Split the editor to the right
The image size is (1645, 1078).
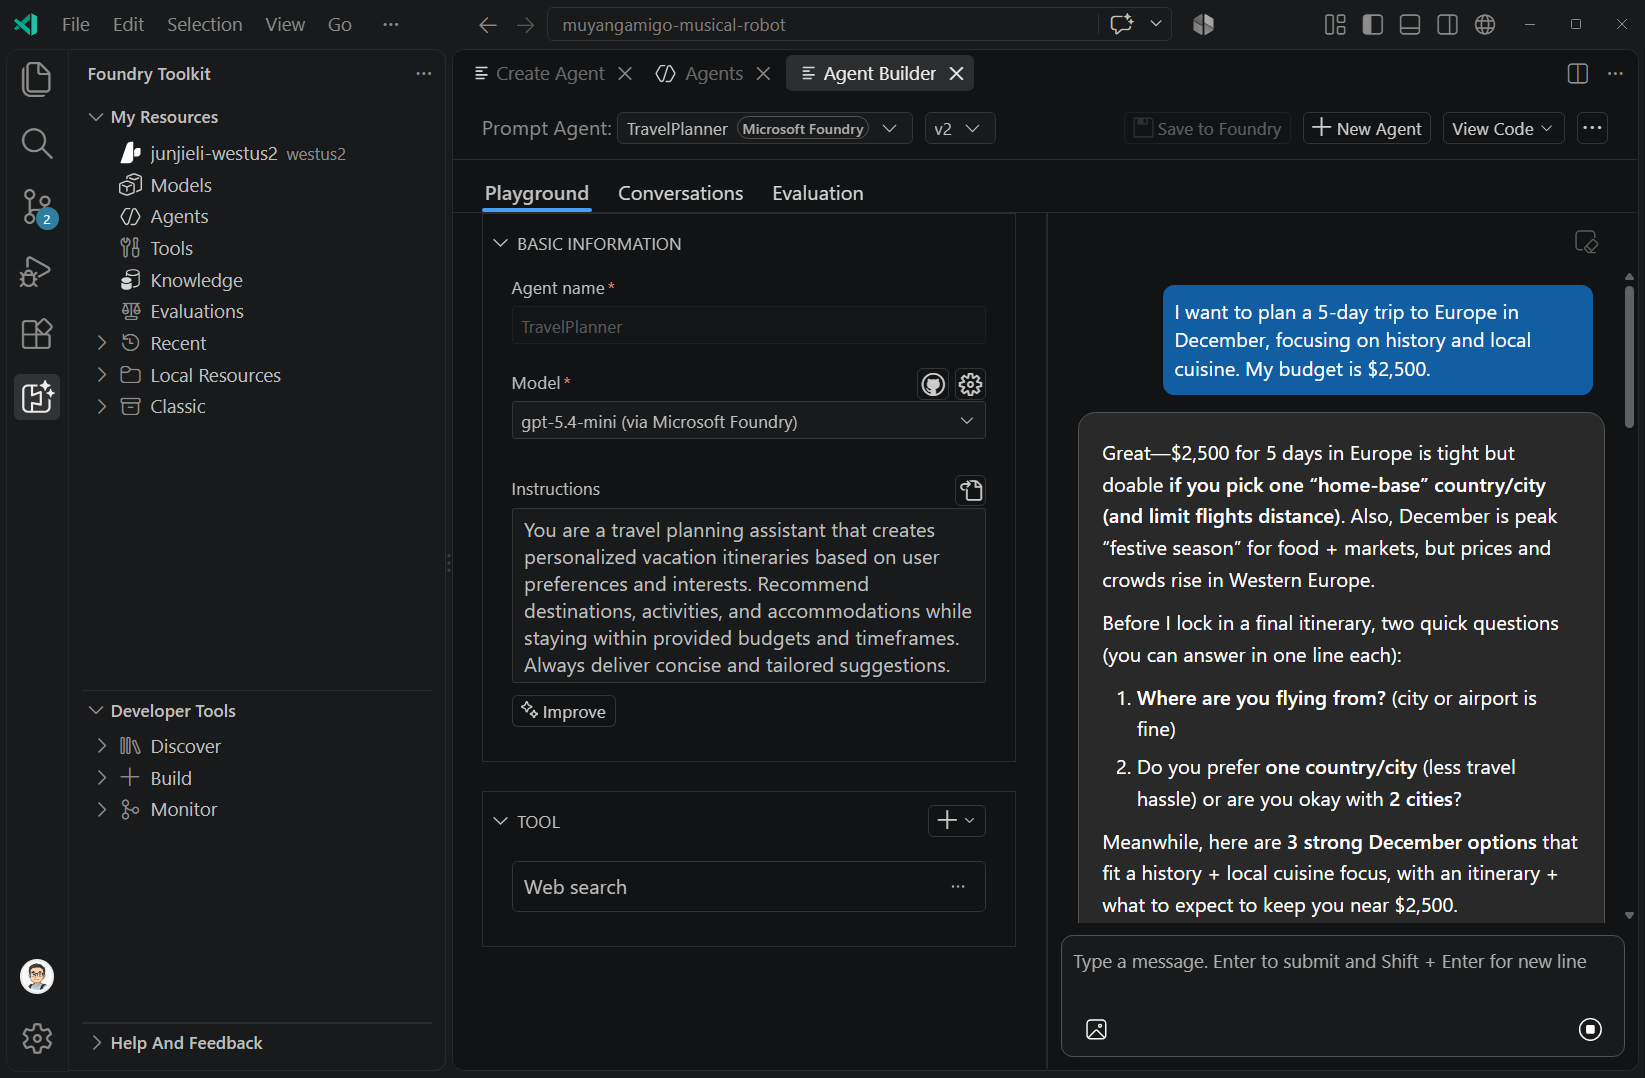pyautogui.click(x=1578, y=73)
